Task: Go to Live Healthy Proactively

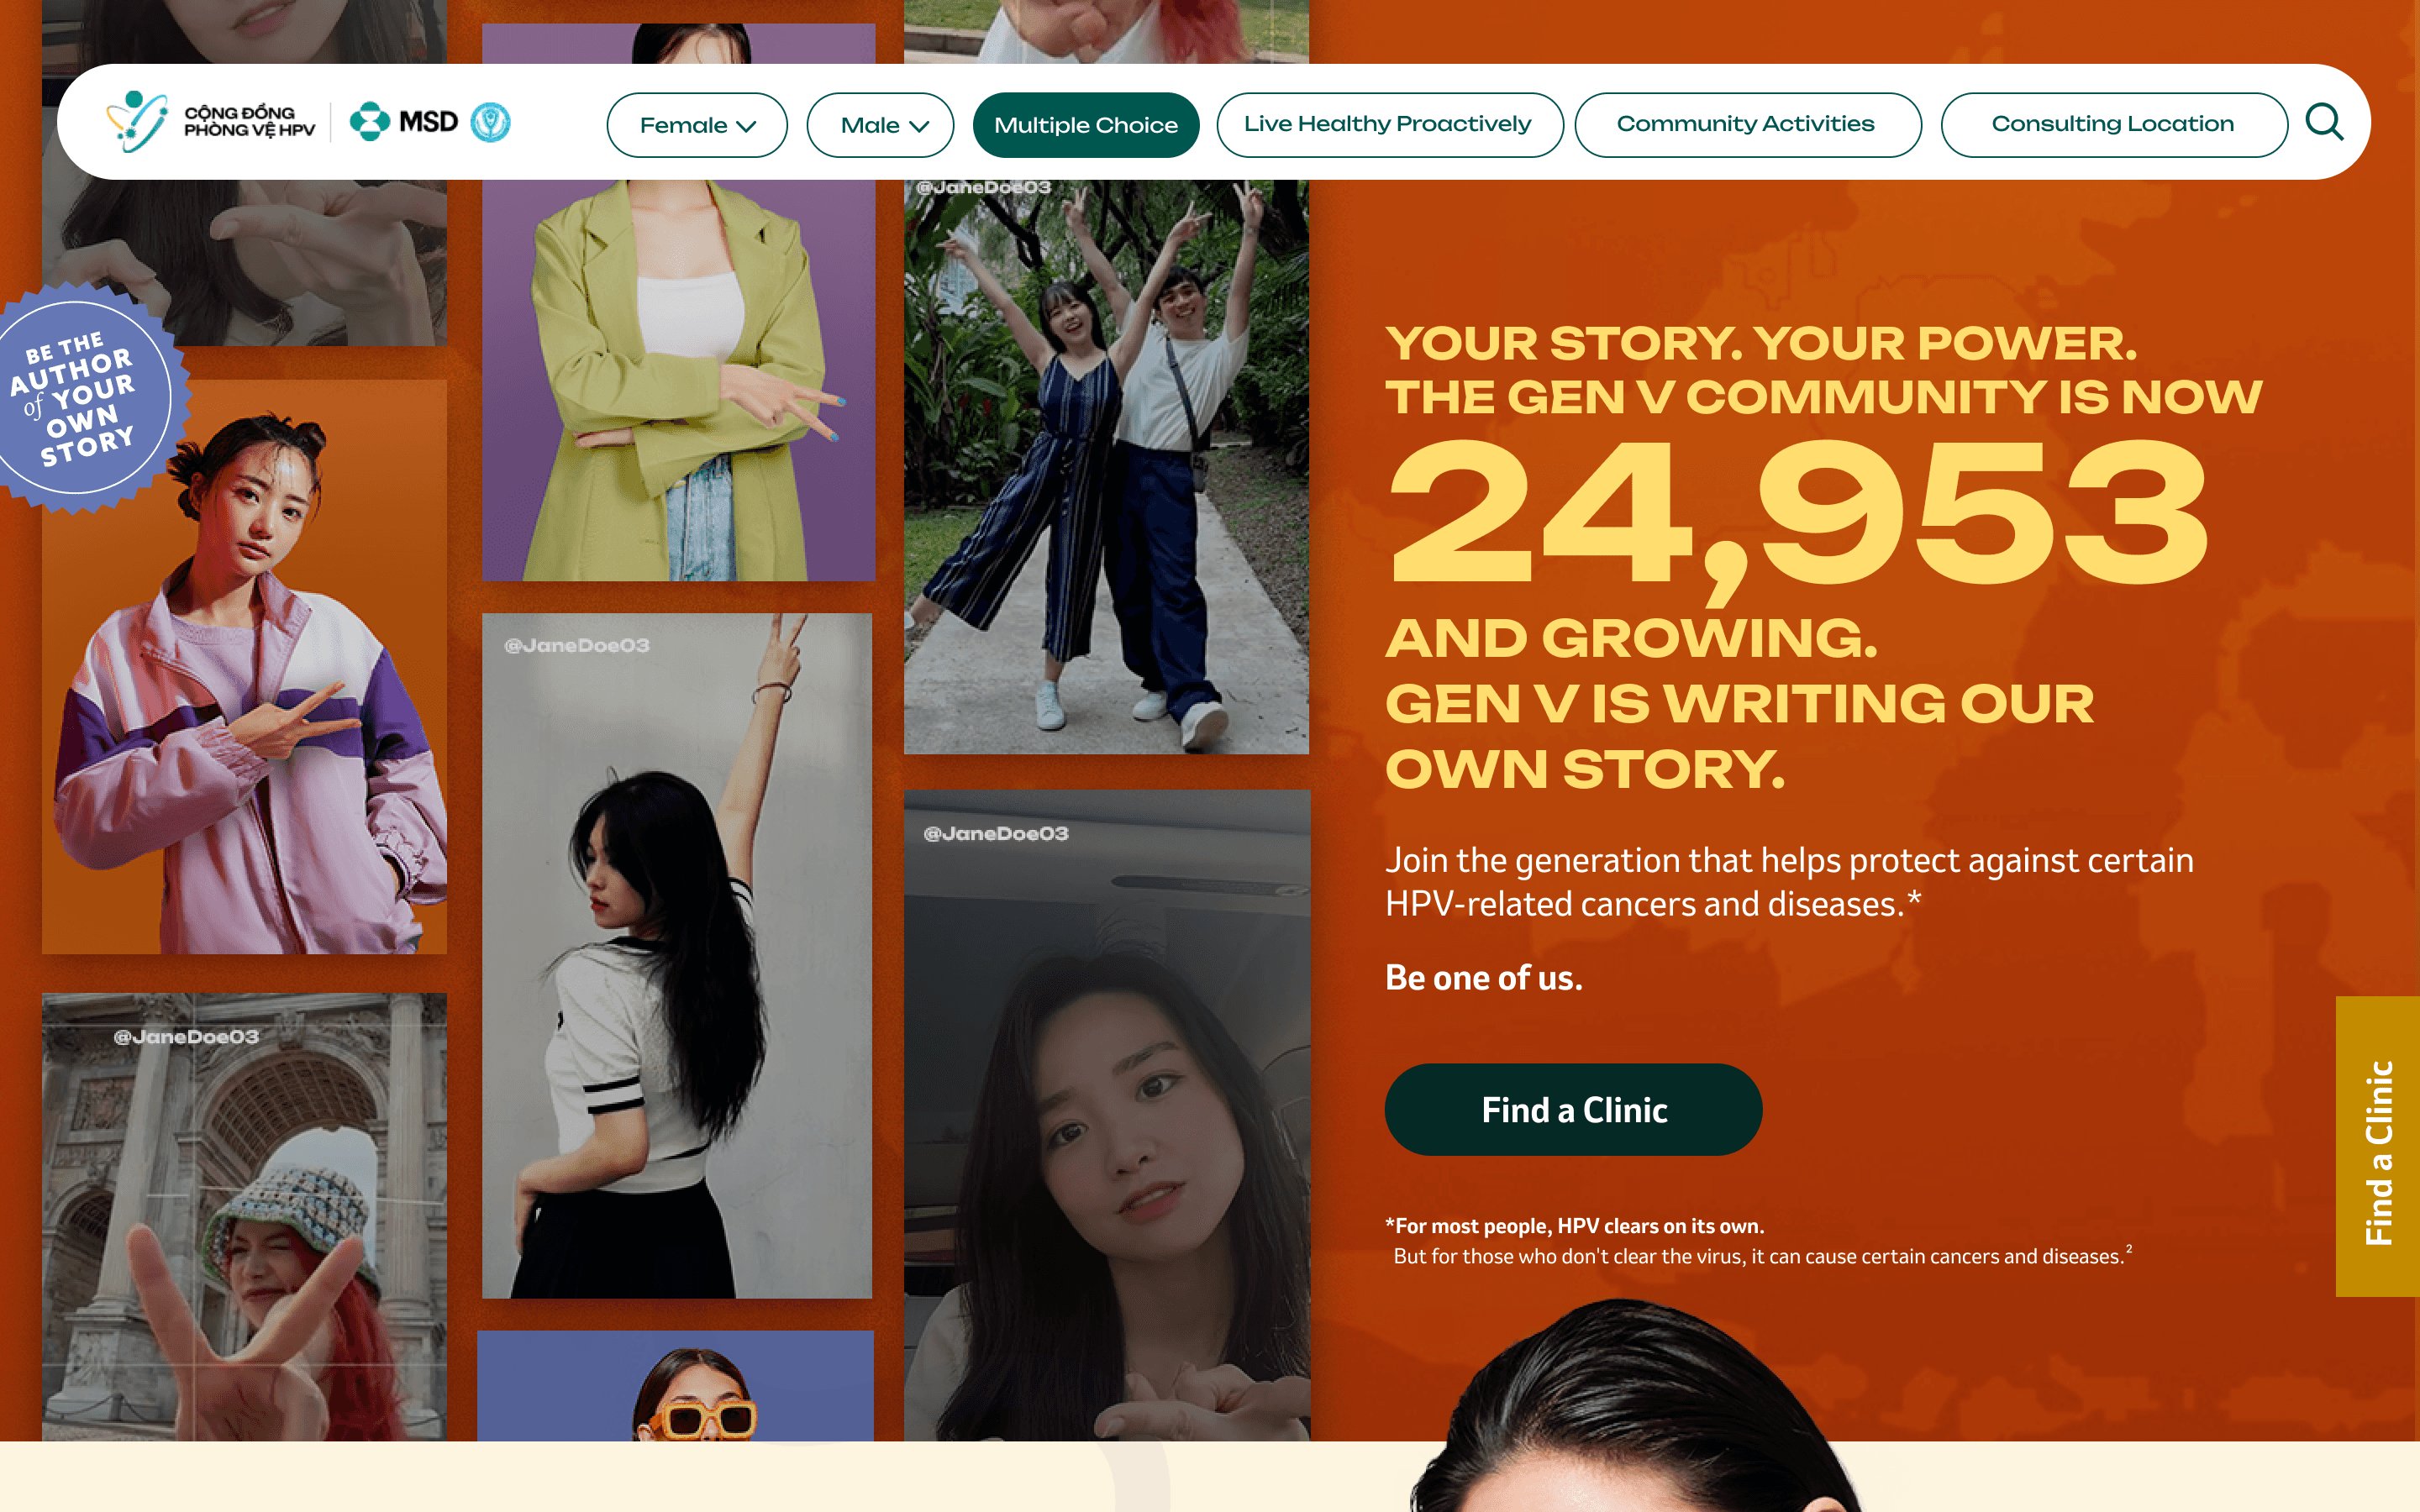Action: pos(1389,125)
